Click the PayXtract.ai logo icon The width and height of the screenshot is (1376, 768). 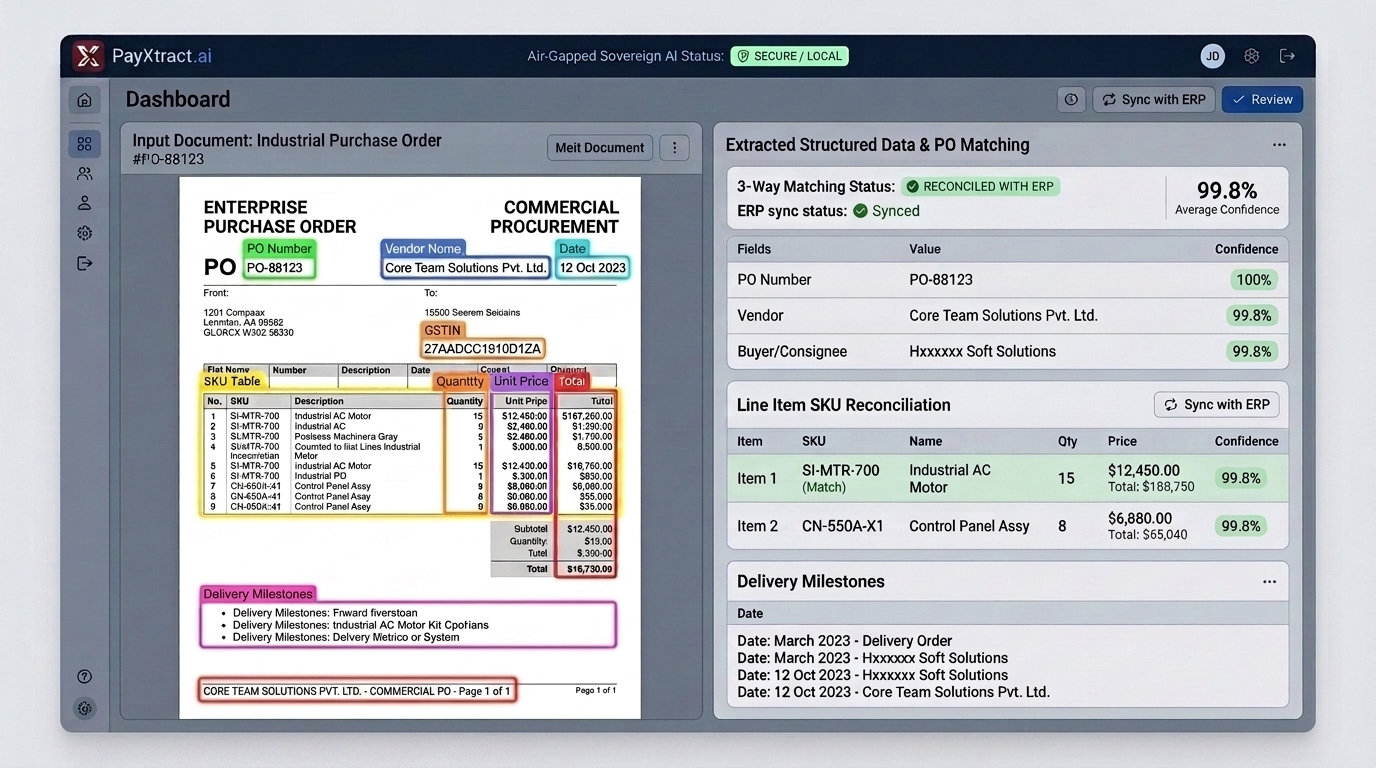[88, 56]
